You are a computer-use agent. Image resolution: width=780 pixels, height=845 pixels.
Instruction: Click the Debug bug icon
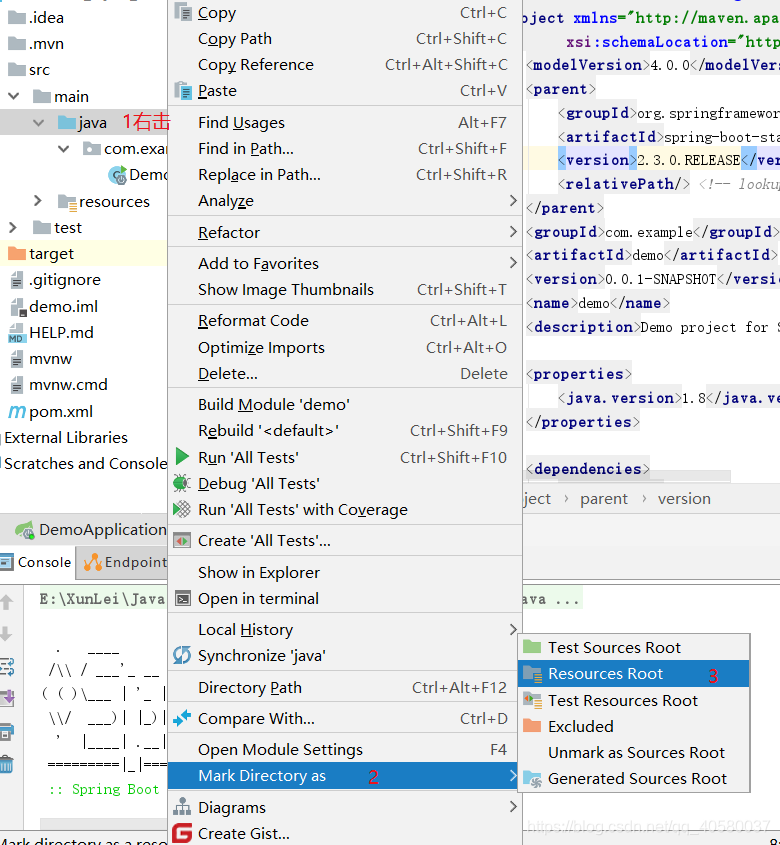point(182,483)
